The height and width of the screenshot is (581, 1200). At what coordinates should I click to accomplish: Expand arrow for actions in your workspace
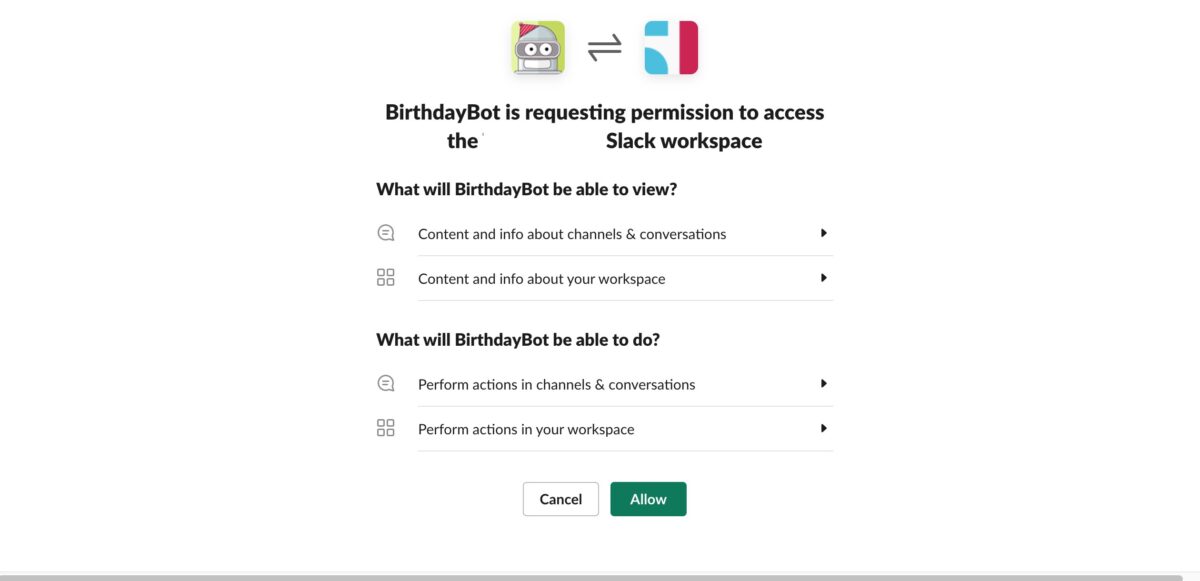(824, 428)
